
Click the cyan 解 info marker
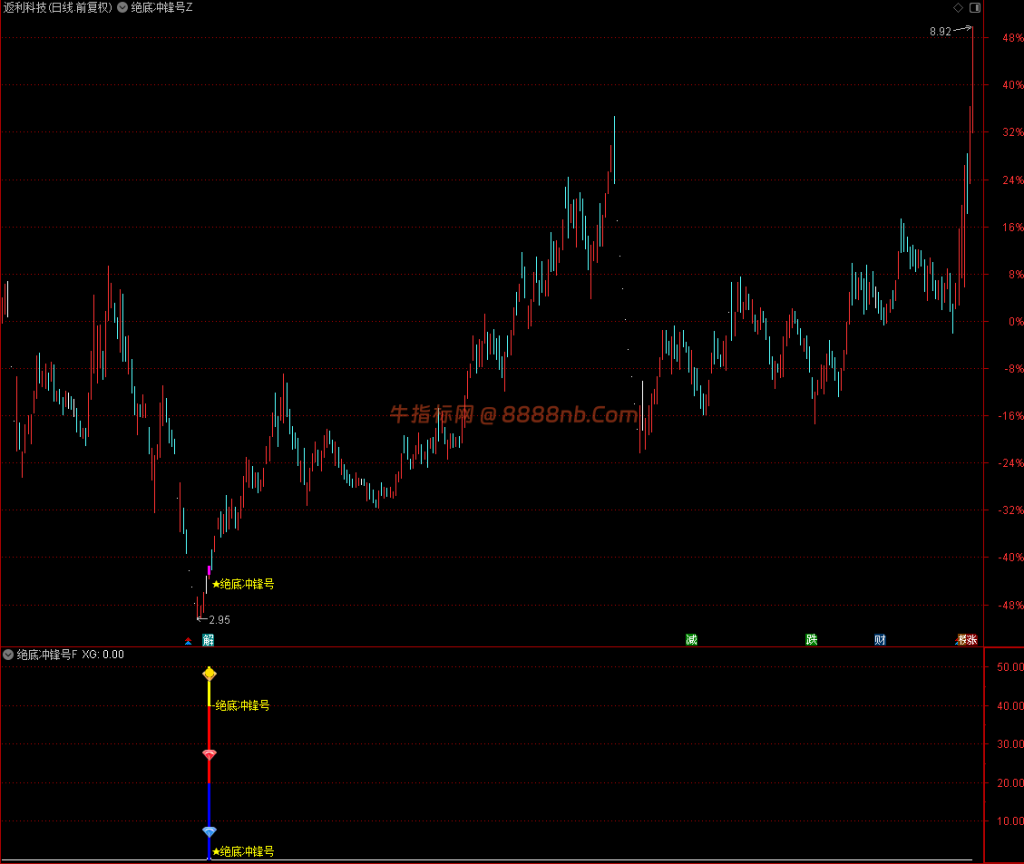(208, 639)
